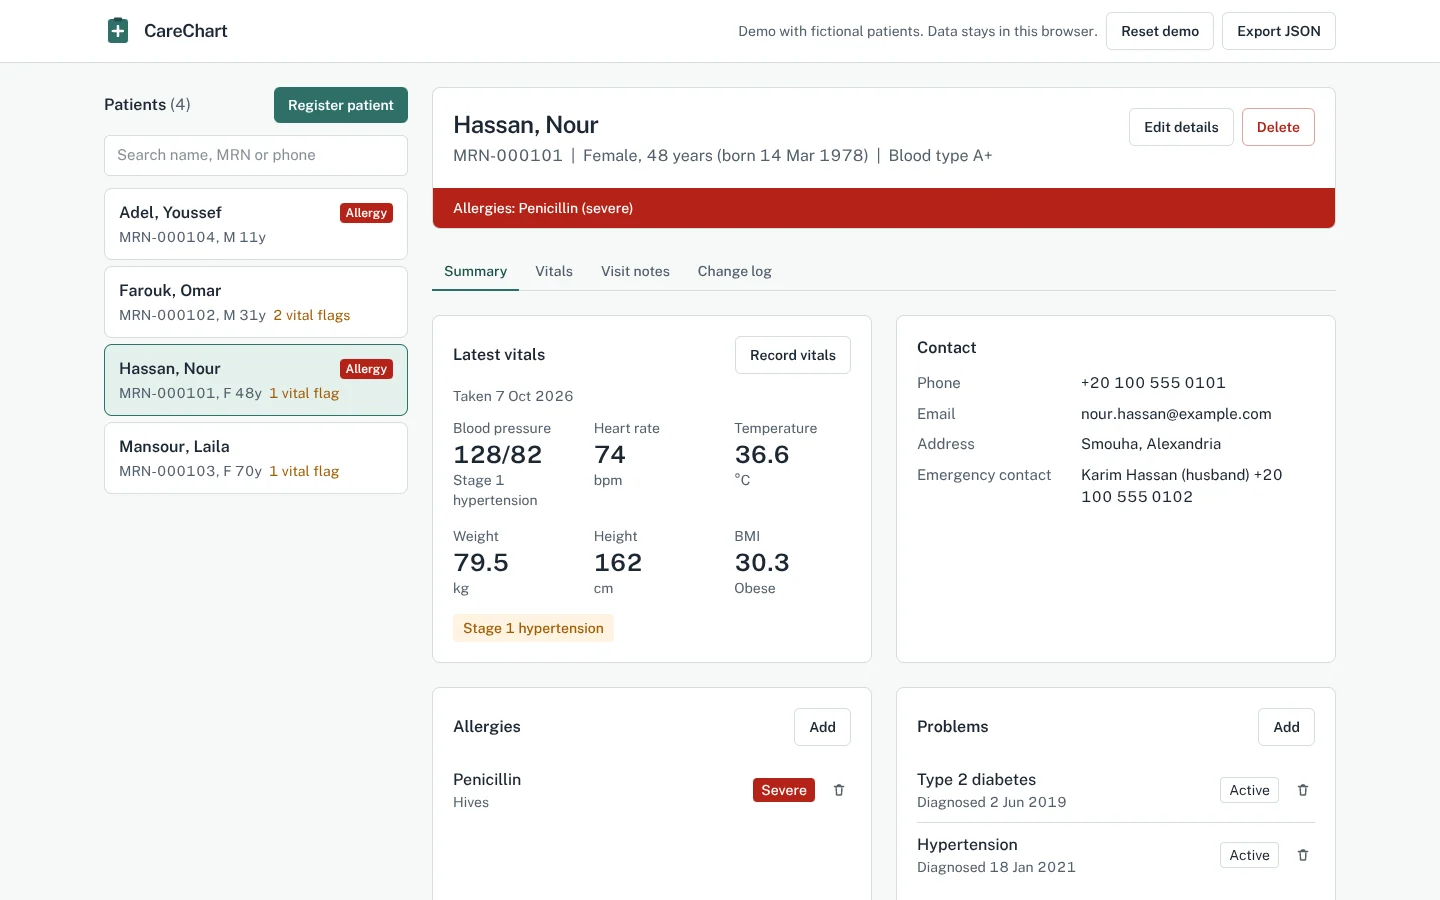The height and width of the screenshot is (900, 1440).
Task: Click the email nour.hassan@example.com
Action: click(1176, 414)
